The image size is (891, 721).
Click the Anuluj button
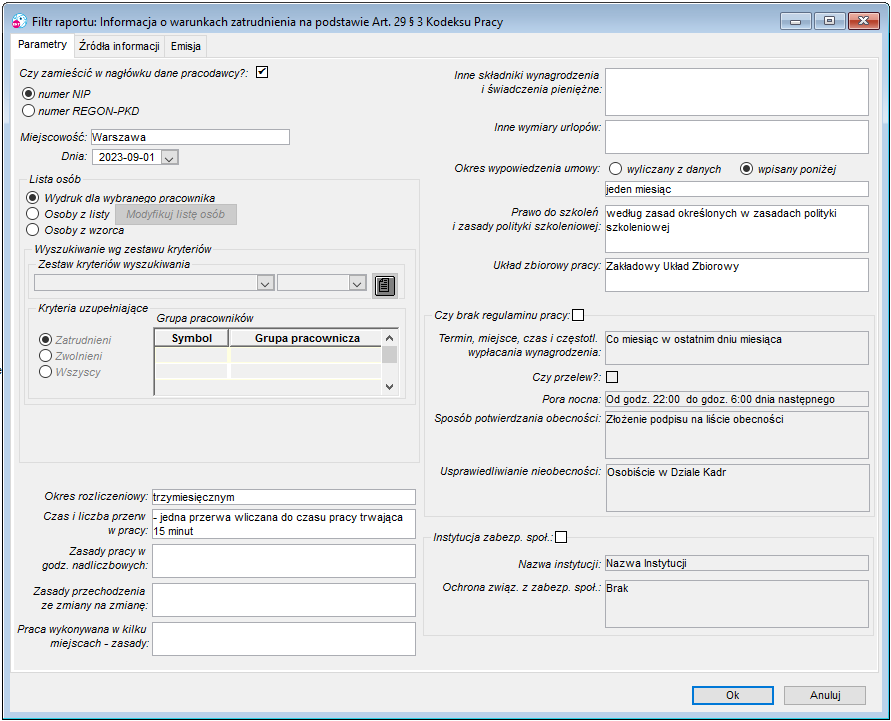click(825, 695)
